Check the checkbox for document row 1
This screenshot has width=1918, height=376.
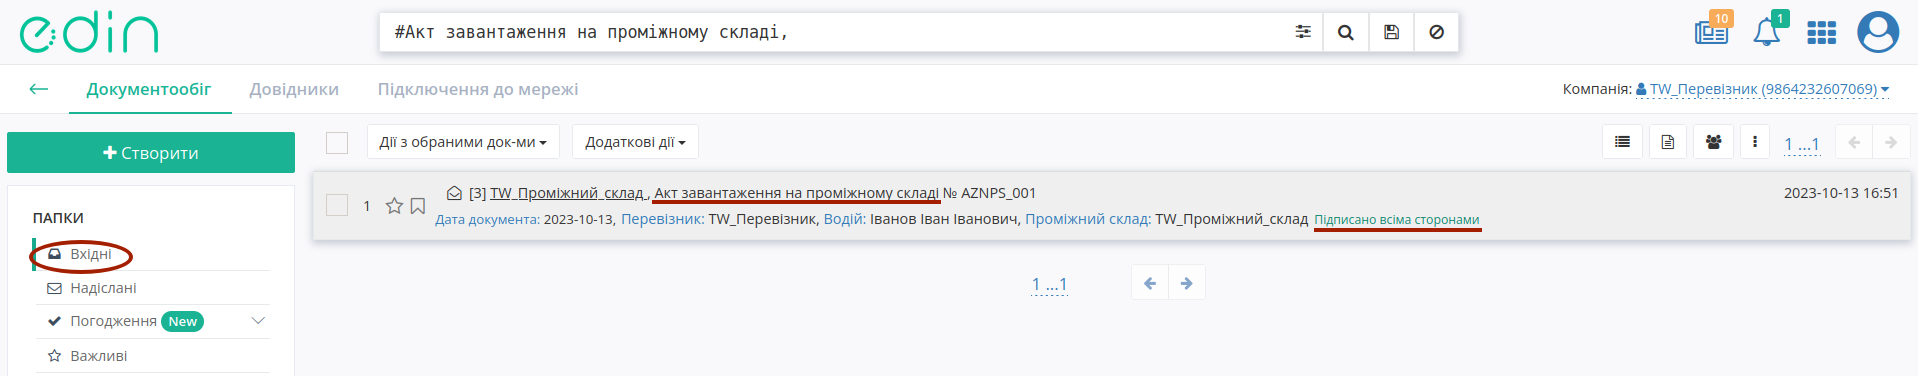click(x=337, y=205)
